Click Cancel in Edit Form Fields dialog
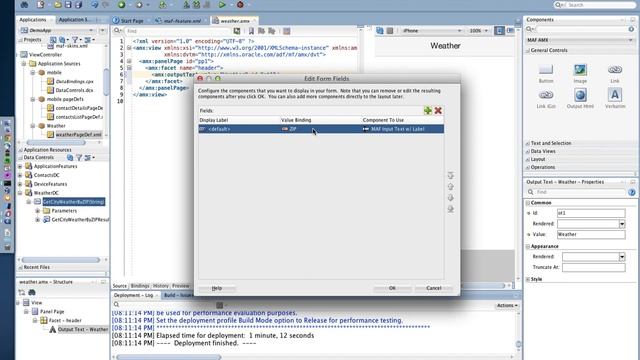 433,288
